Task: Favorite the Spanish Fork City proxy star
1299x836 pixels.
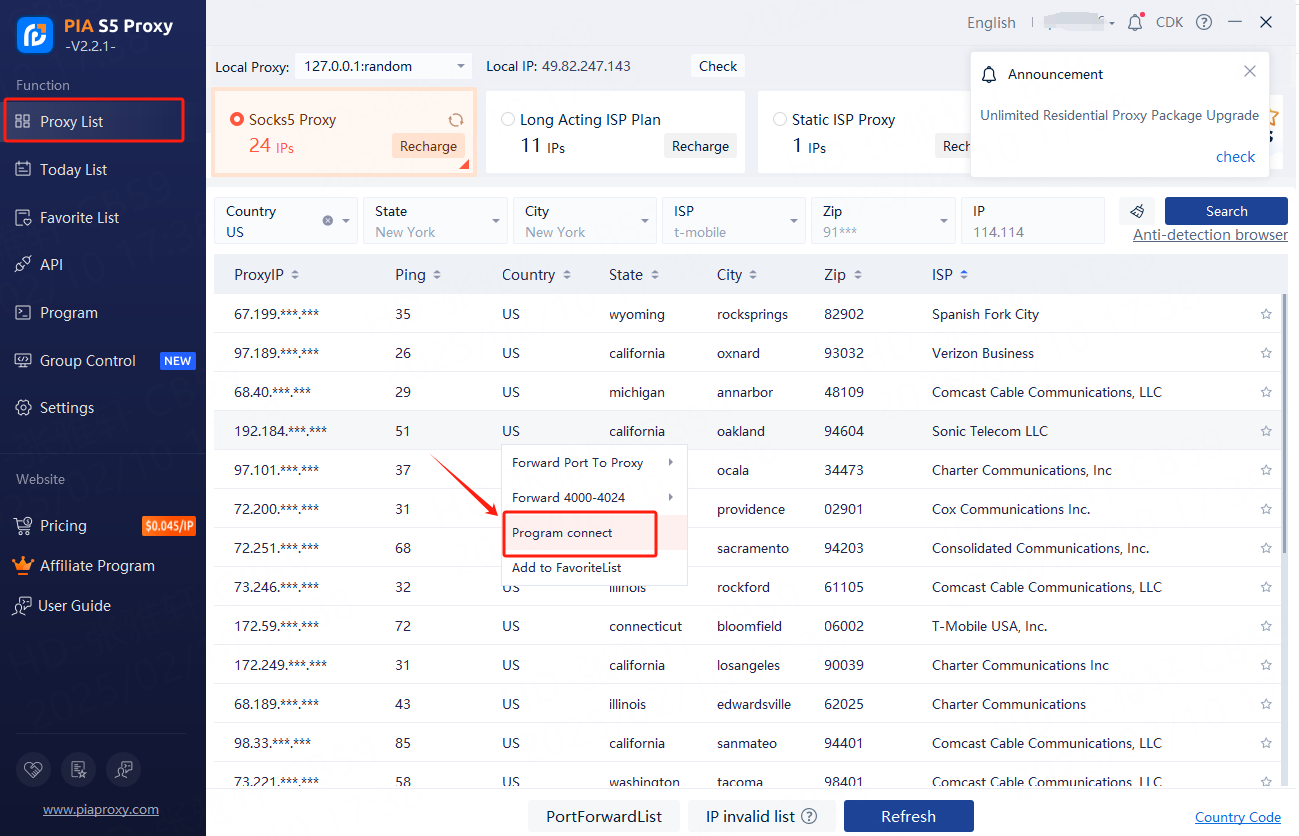Action: [x=1266, y=314]
